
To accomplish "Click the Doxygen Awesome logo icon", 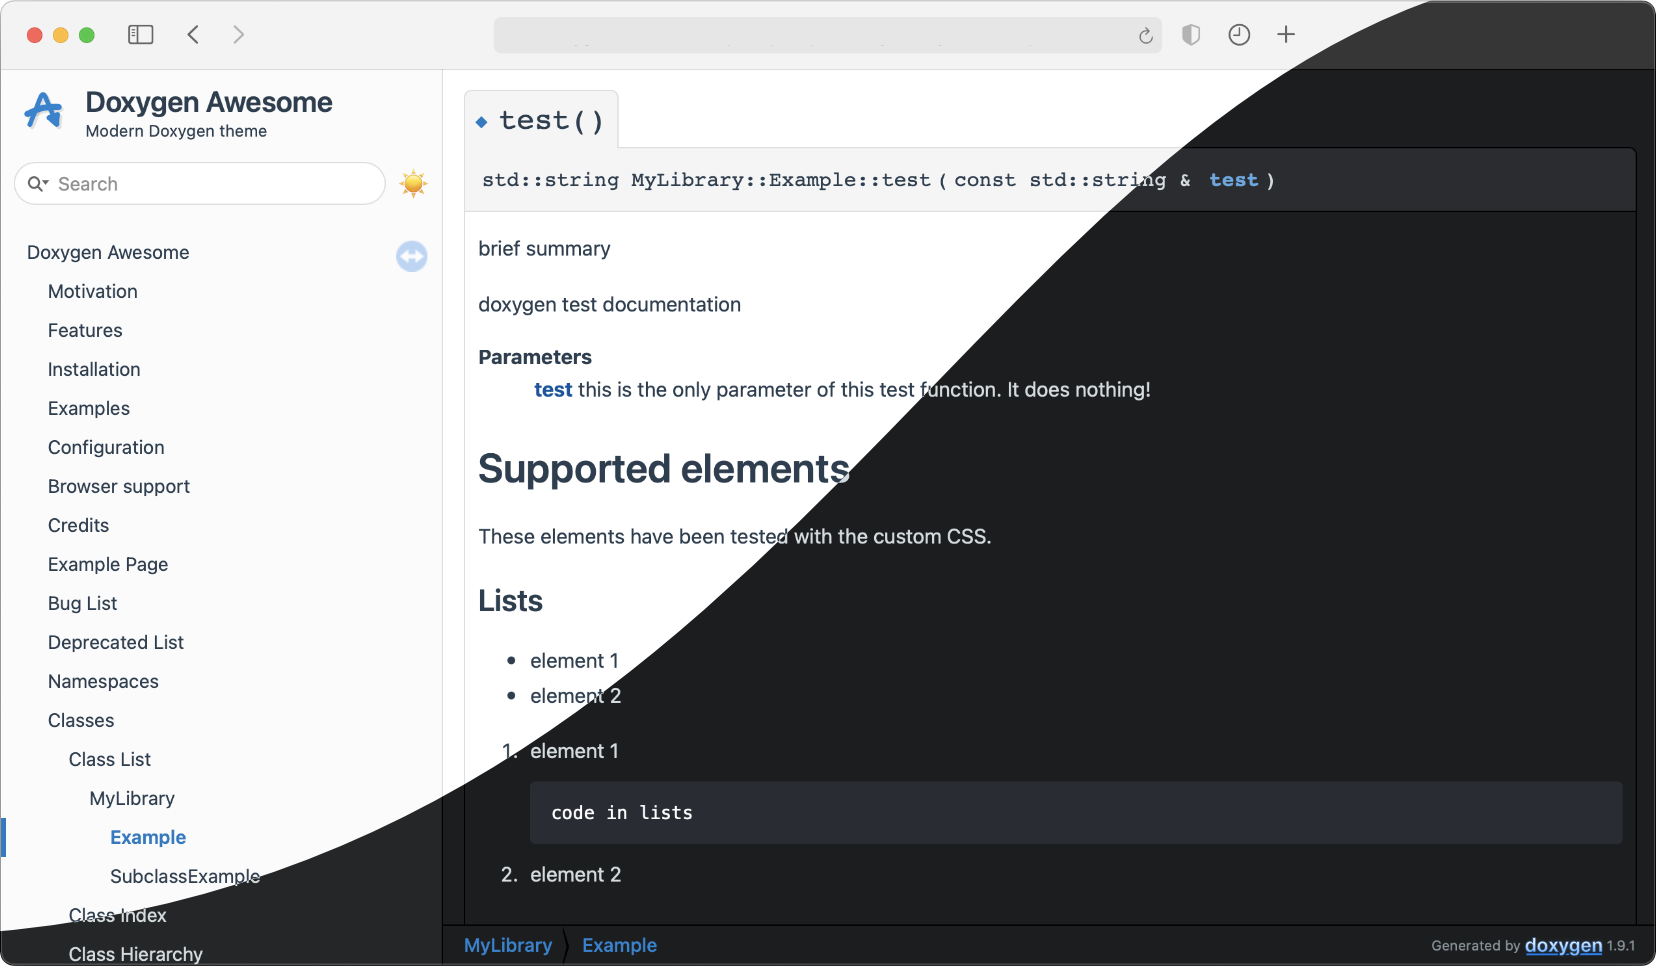I will click(43, 111).
